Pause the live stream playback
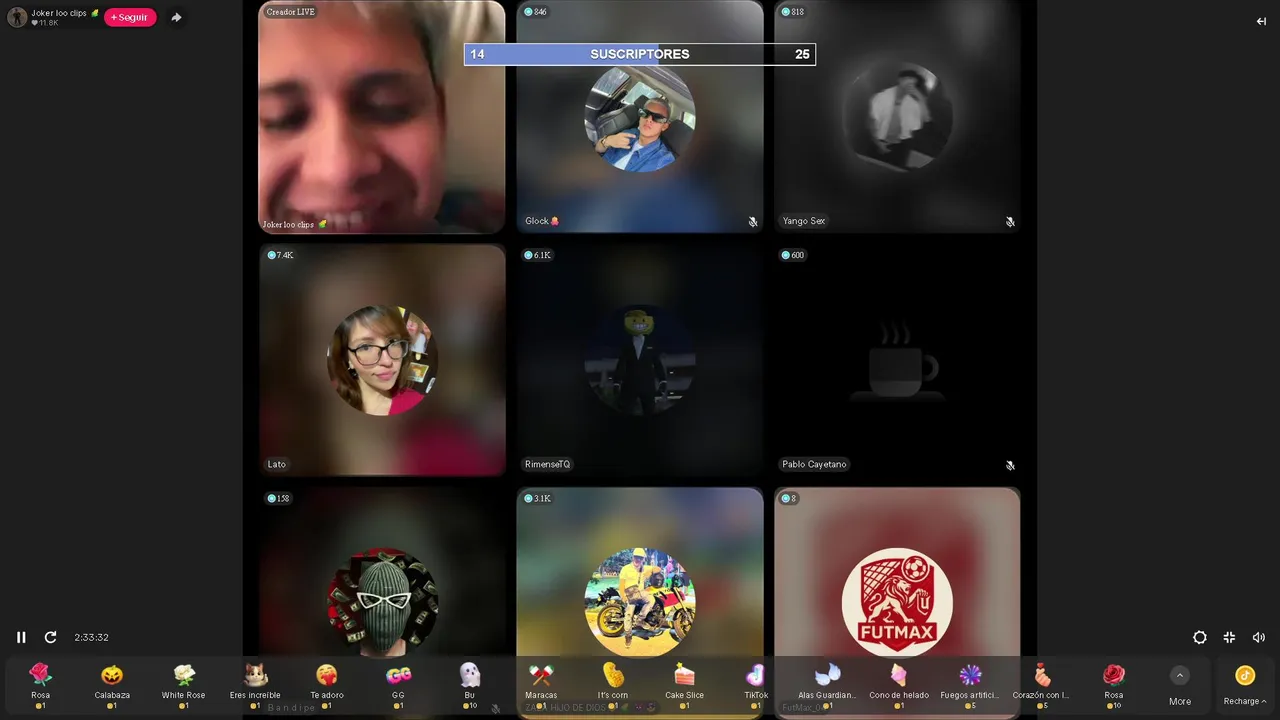 tap(21, 637)
